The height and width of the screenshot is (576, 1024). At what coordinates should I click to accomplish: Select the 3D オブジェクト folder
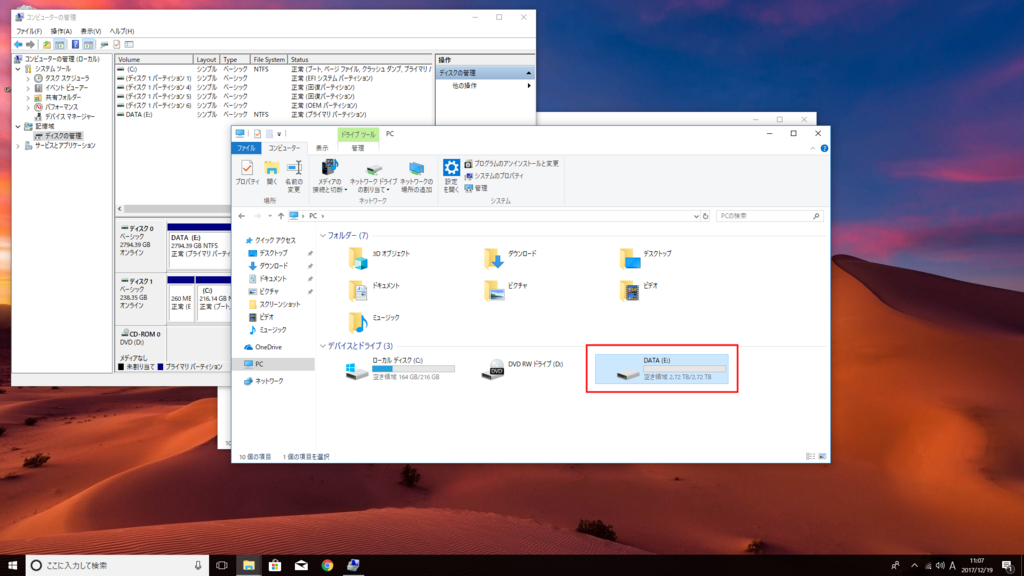pyautogui.click(x=380, y=258)
